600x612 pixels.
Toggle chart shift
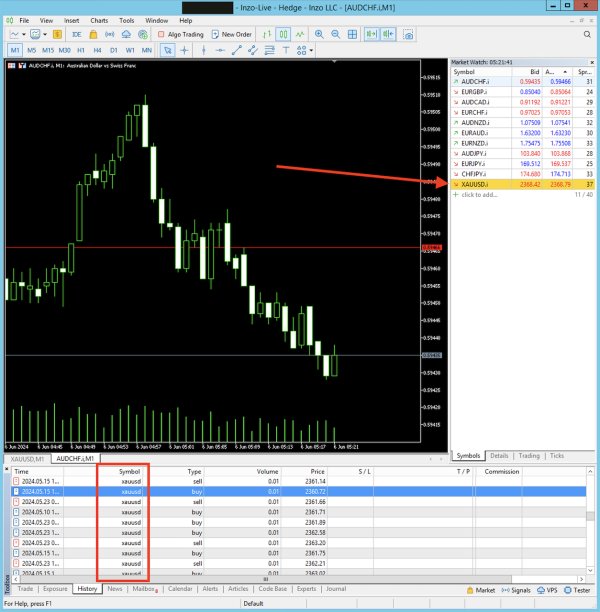(x=388, y=34)
